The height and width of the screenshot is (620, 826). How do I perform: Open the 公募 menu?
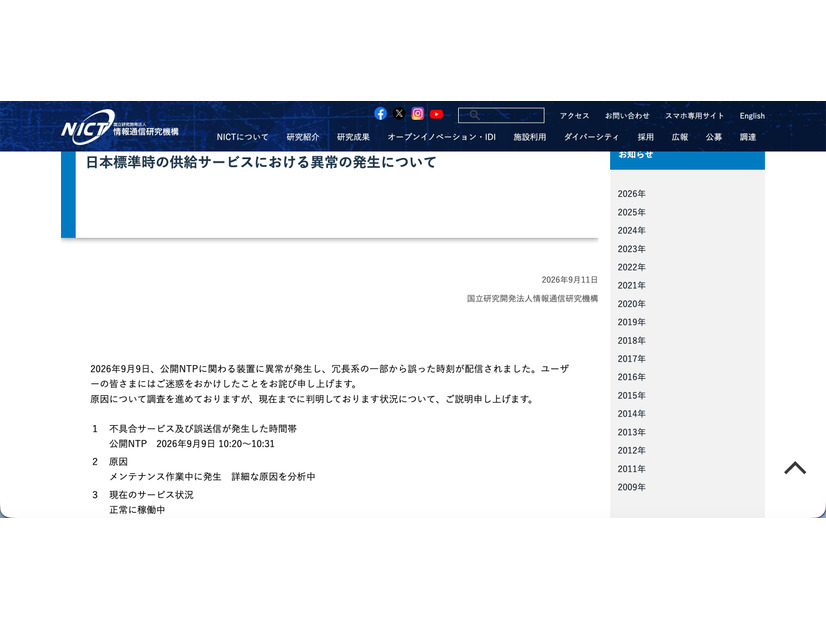click(714, 137)
